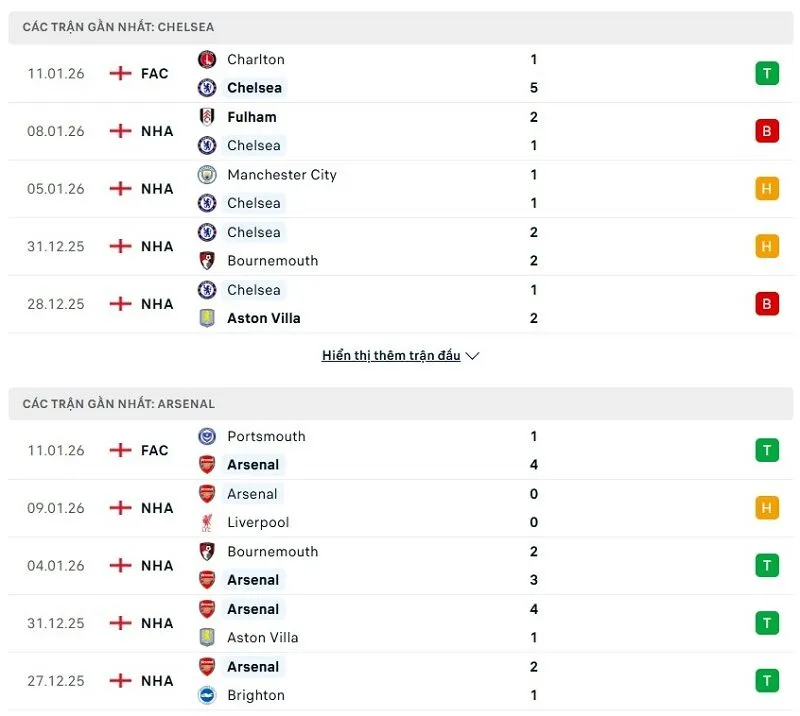Select the Liverpool club logo
The width and height of the screenshot is (800, 716).
click(206, 522)
